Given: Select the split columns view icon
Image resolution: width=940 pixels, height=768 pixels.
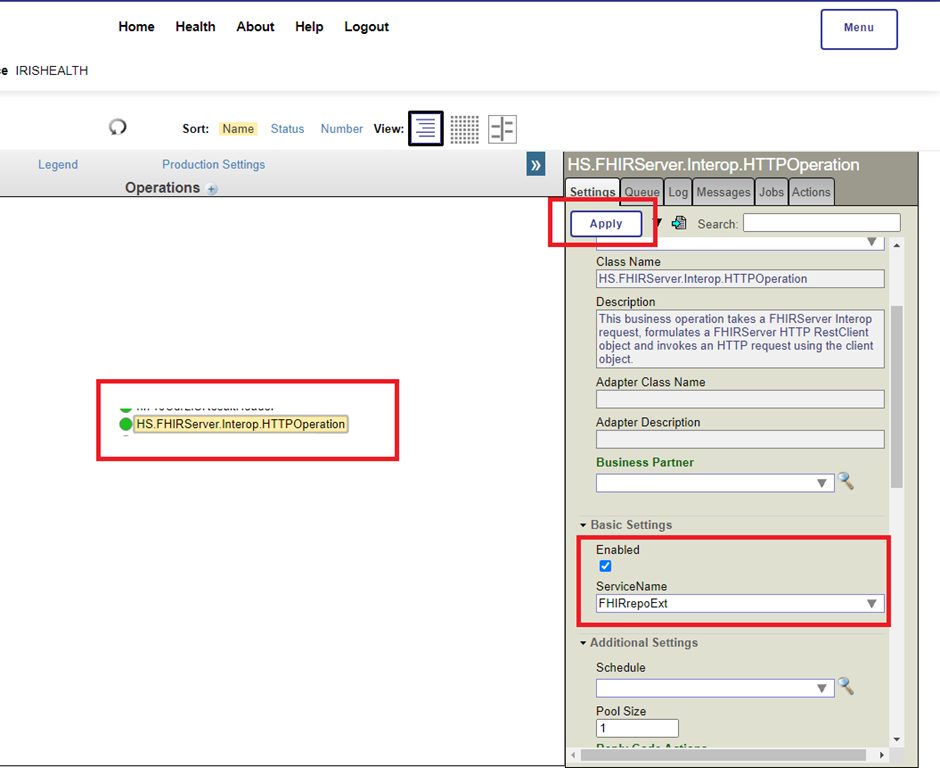Looking at the screenshot, I should point(502,128).
